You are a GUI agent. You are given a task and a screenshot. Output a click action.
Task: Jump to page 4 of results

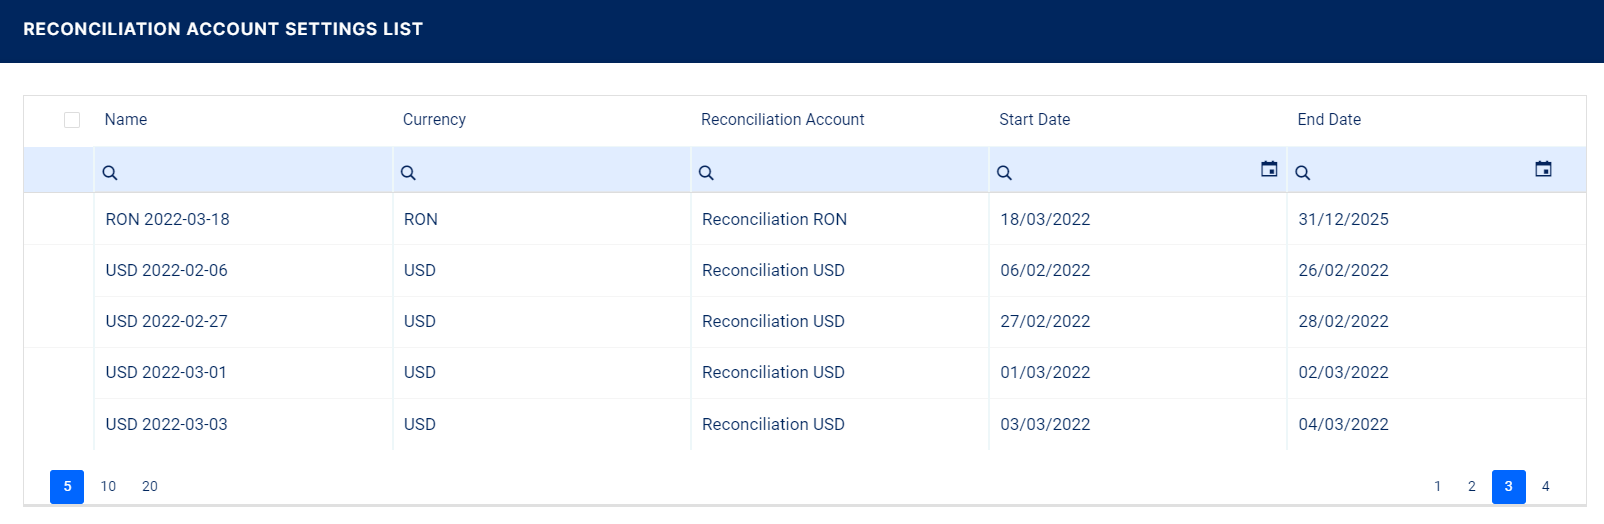point(1545,487)
